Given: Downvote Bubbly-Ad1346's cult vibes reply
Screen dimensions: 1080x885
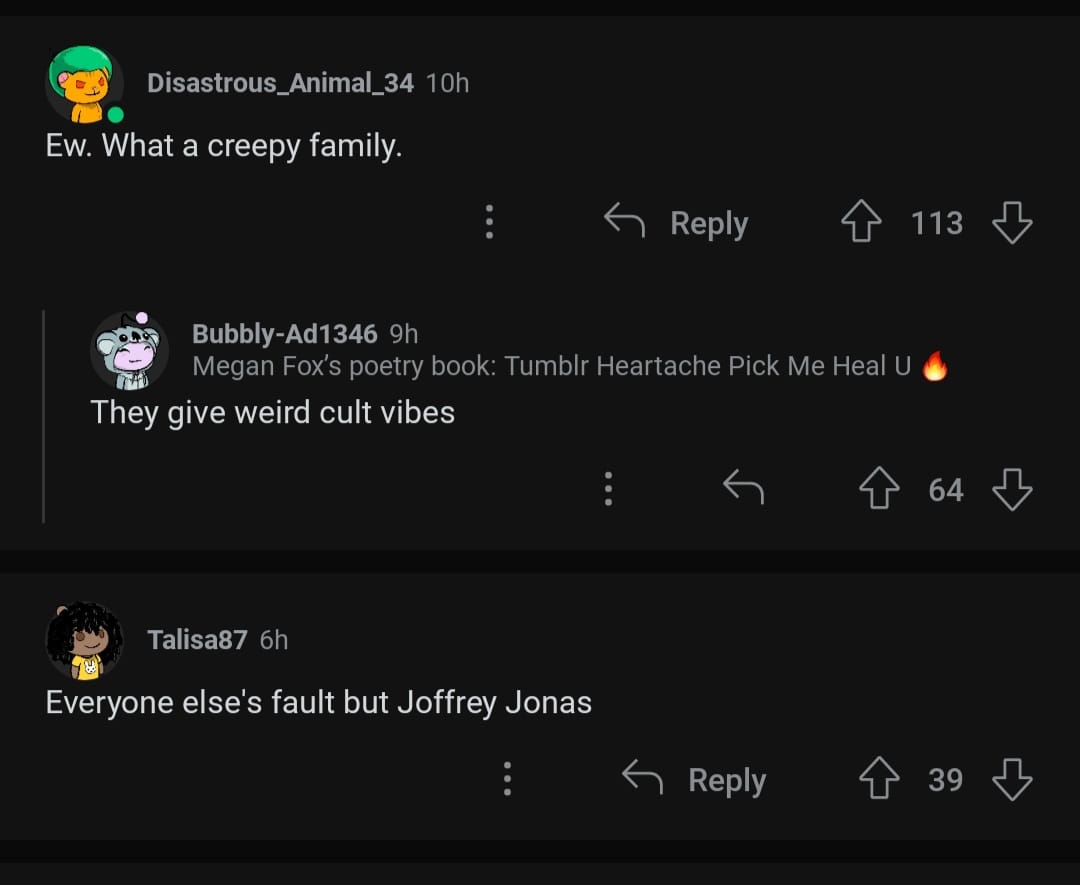Looking at the screenshot, I should point(1011,489).
